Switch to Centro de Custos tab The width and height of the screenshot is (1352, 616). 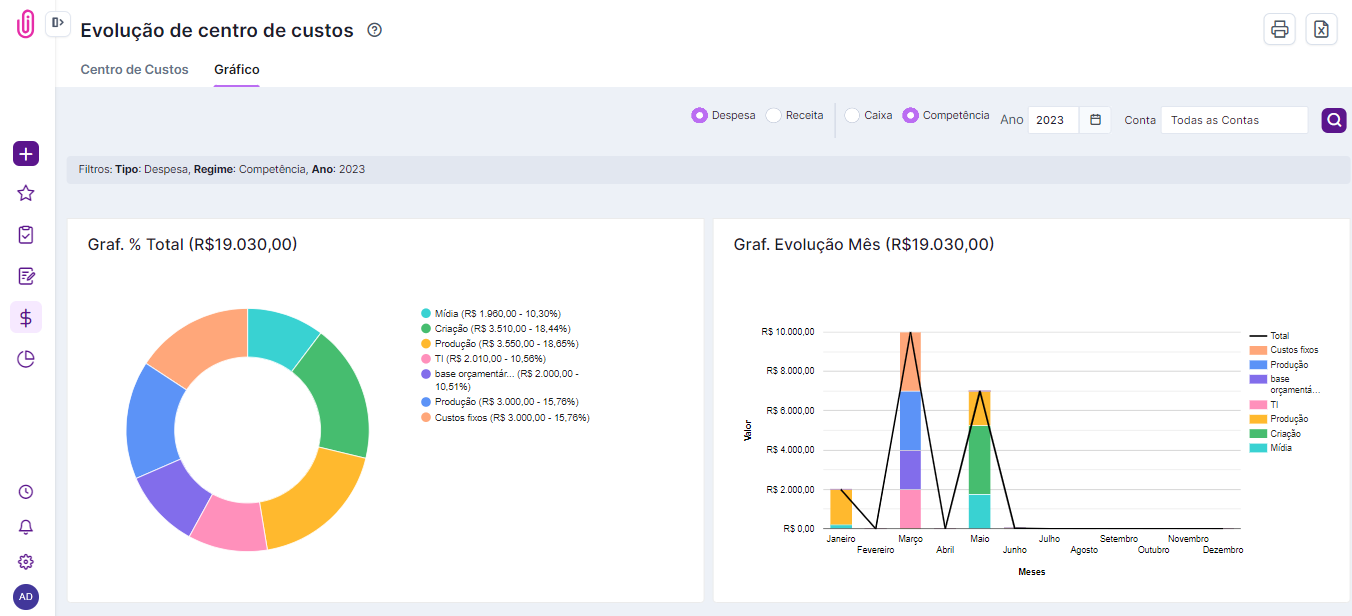[x=134, y=70]
